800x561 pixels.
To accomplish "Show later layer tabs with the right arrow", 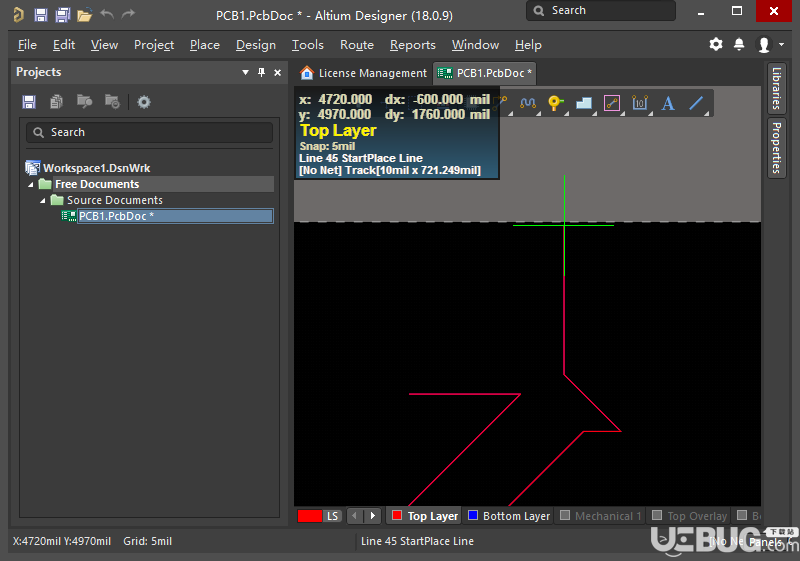I will 373,516.
